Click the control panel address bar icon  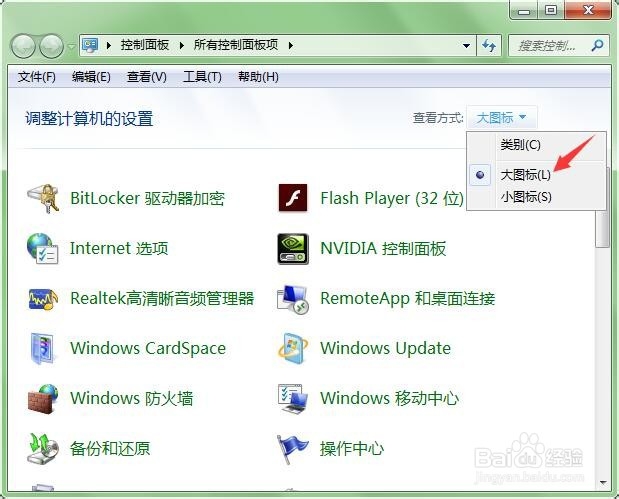click(90, 45)
